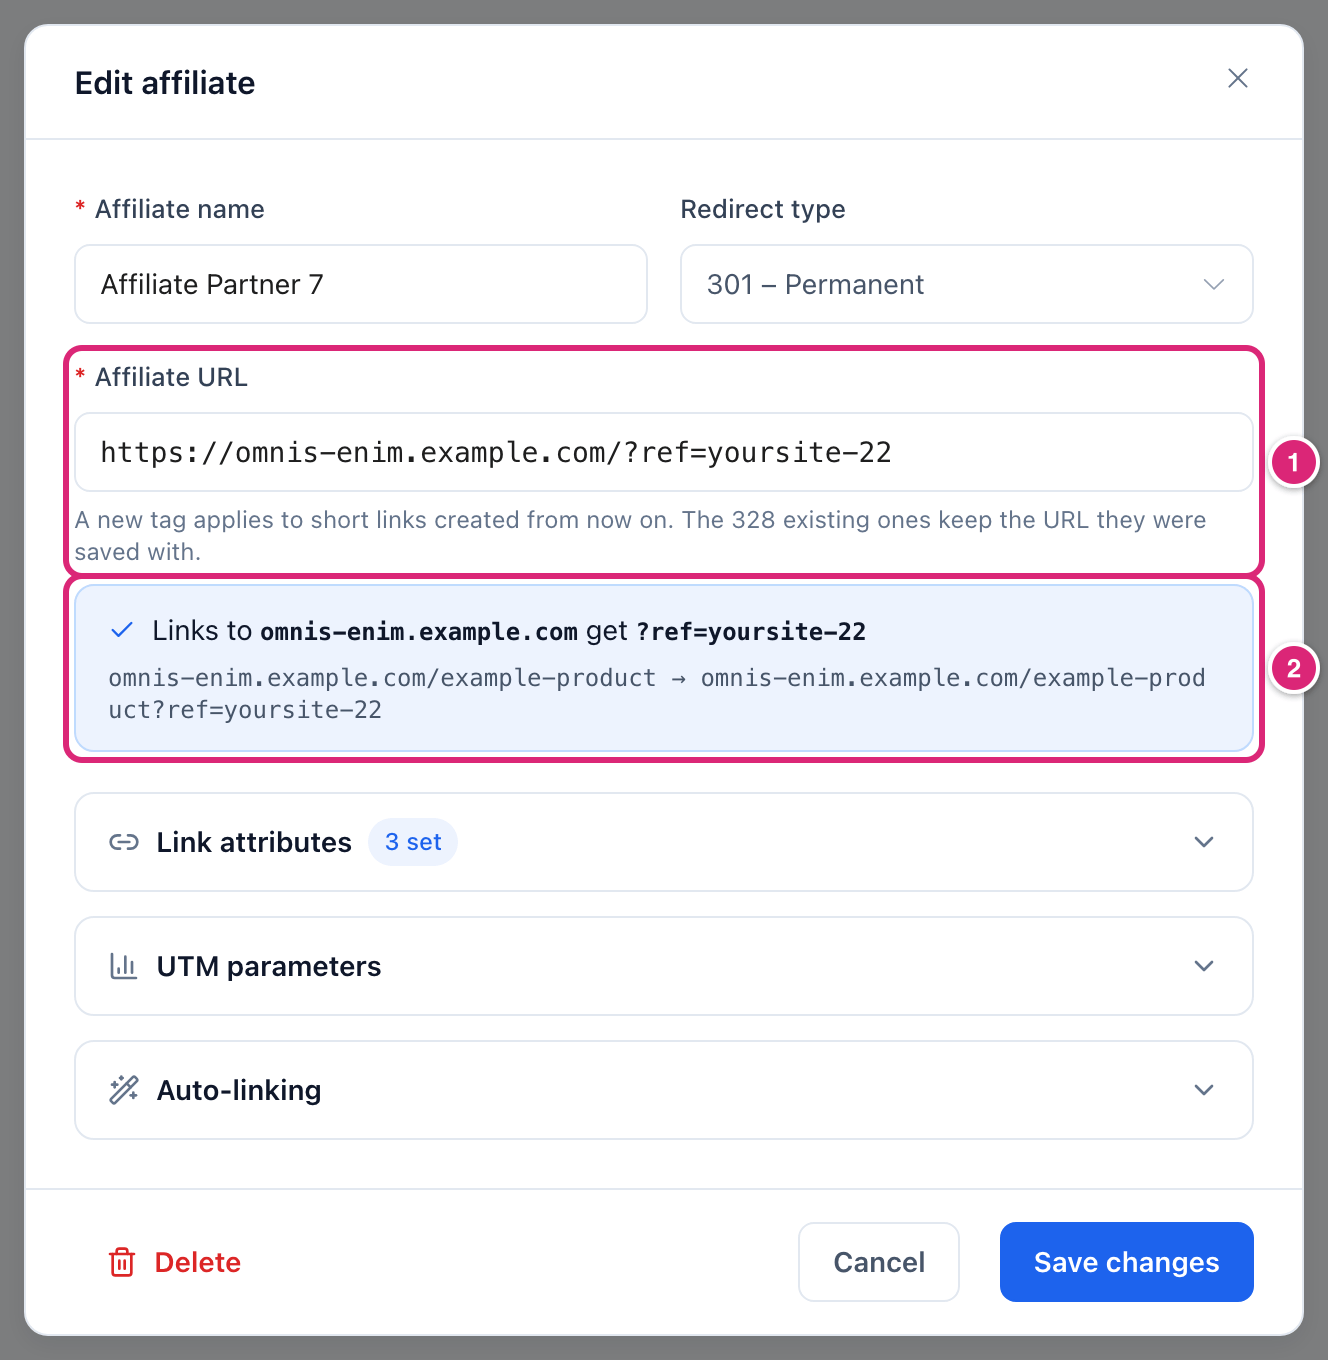Cancel editing the affiliate
This screenshot has width=1328, height=1360.
click(x=879, y=1262)
